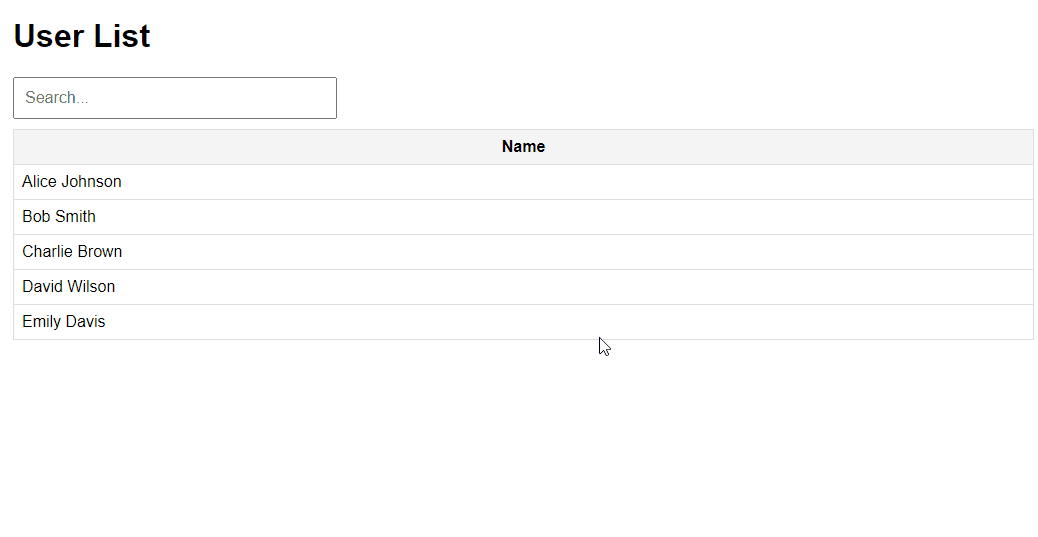Click the User List heading
The image size is (1038, 537).
coord(82,36)
